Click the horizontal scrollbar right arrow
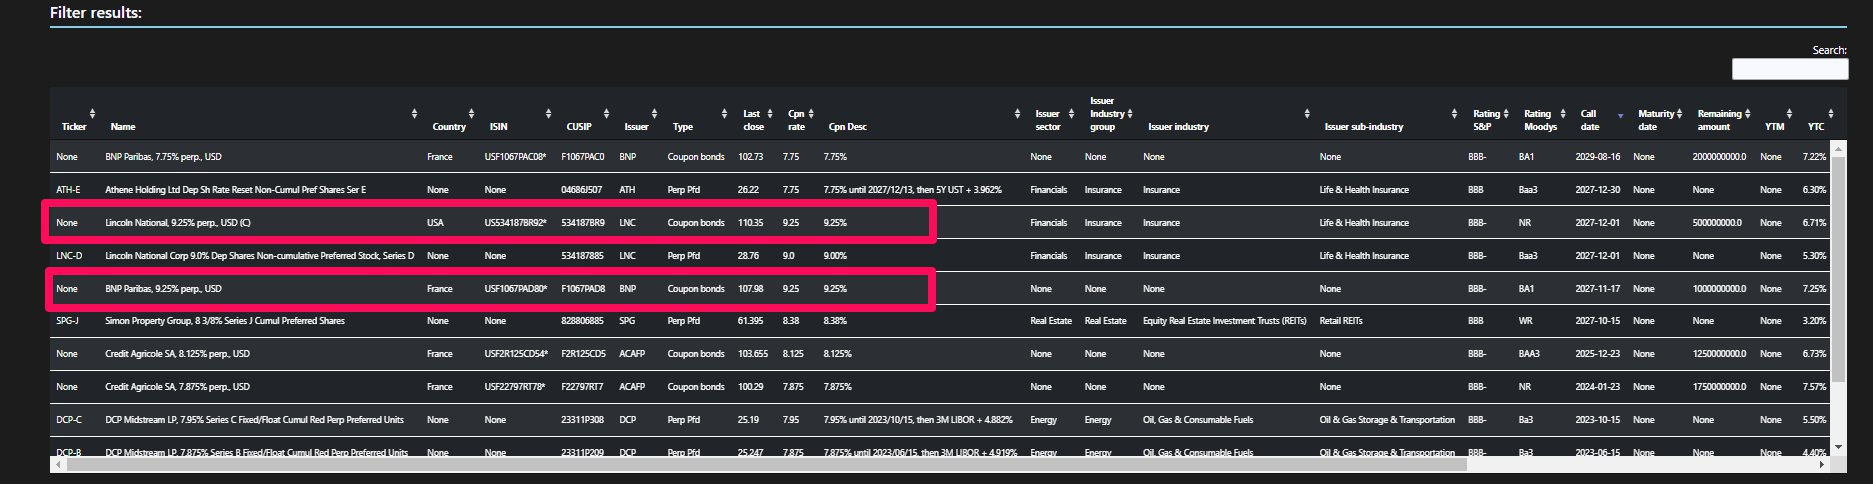 click(1824, 465)
